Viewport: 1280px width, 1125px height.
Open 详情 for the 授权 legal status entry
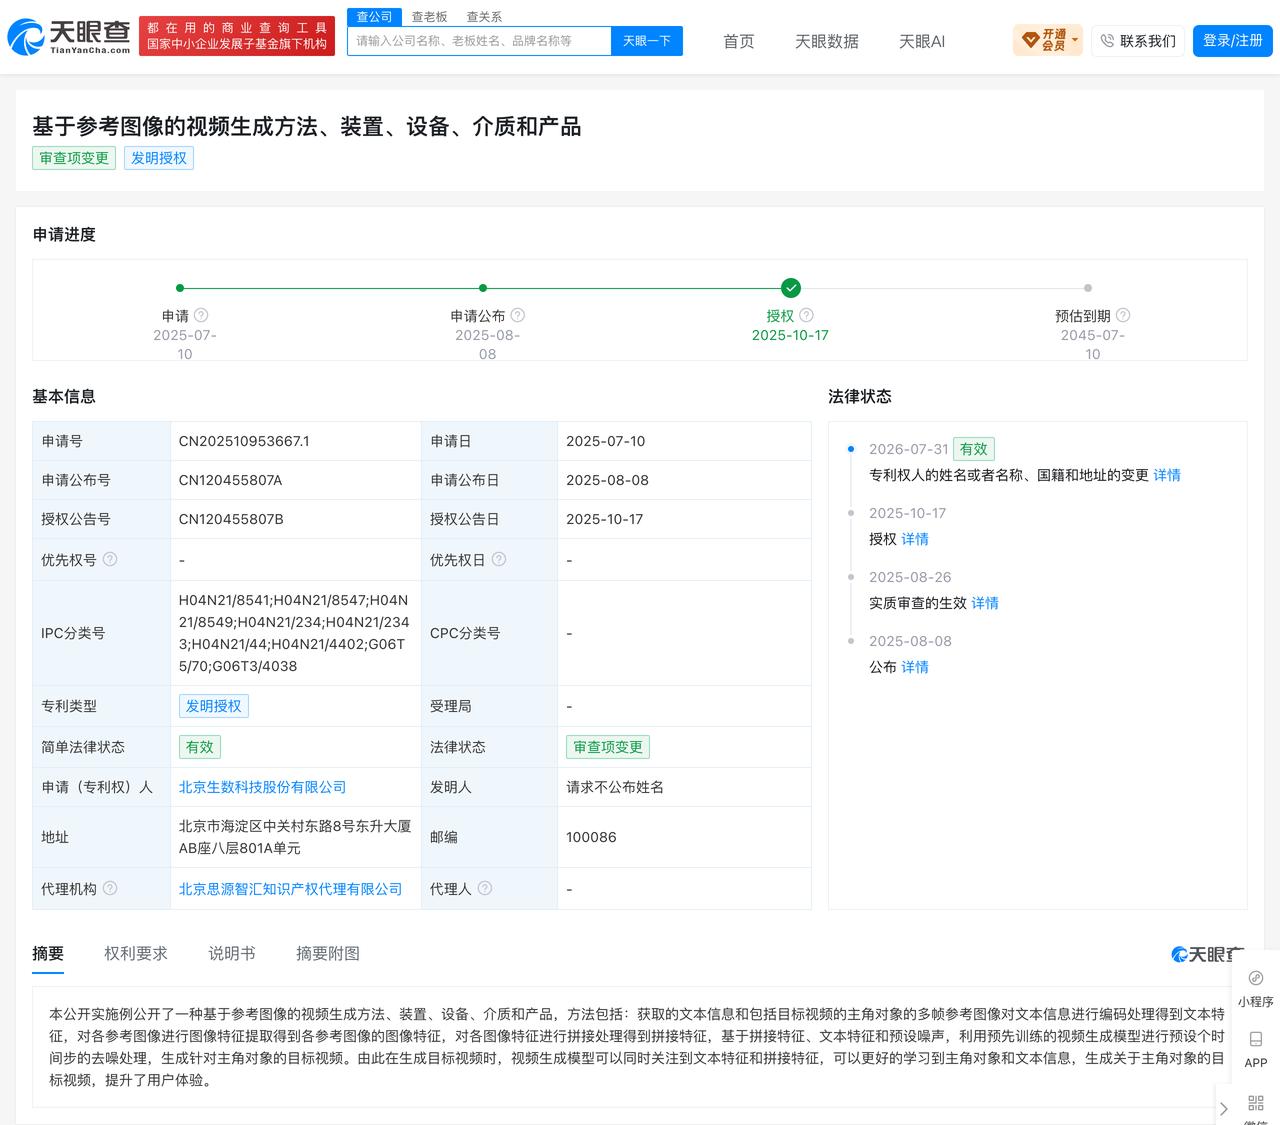(x=915, y=539)
